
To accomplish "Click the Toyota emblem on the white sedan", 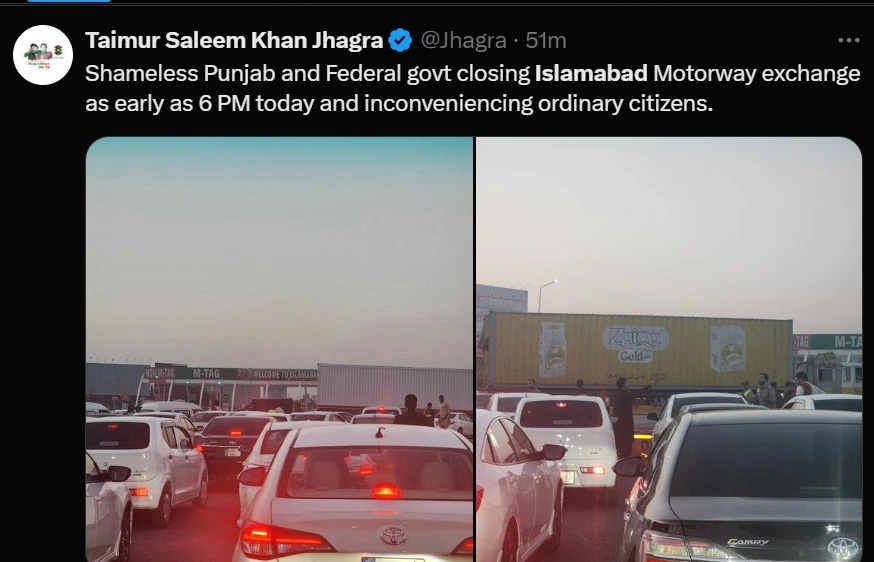I will 394,536.
